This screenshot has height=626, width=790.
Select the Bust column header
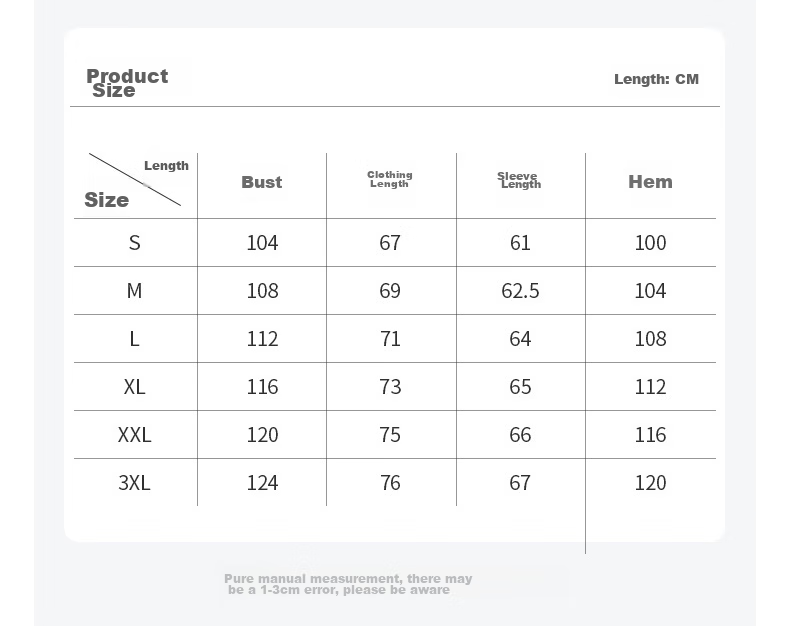[x=261, y=182]
